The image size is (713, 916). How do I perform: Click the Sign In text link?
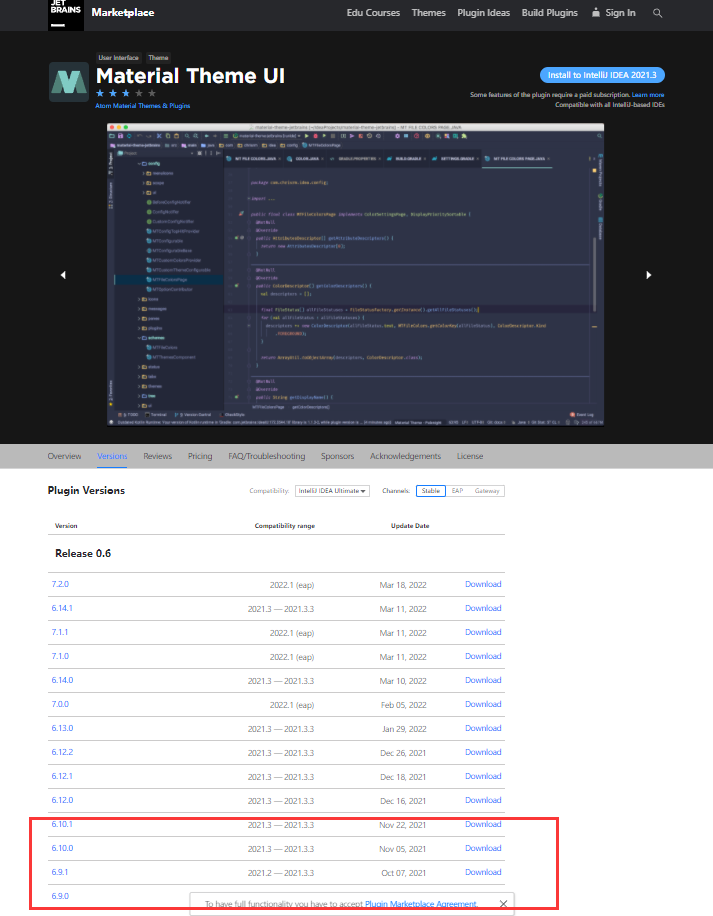coord(620,13)
